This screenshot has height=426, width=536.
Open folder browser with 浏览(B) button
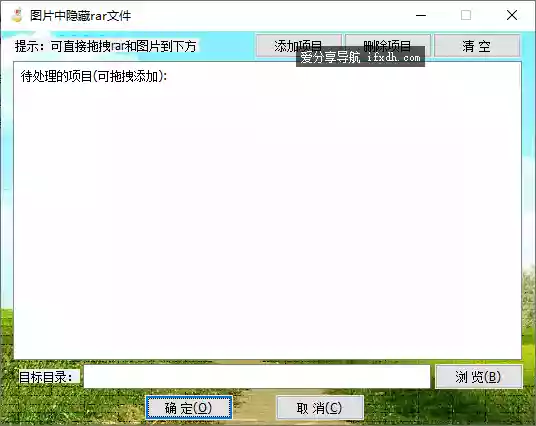479,376
